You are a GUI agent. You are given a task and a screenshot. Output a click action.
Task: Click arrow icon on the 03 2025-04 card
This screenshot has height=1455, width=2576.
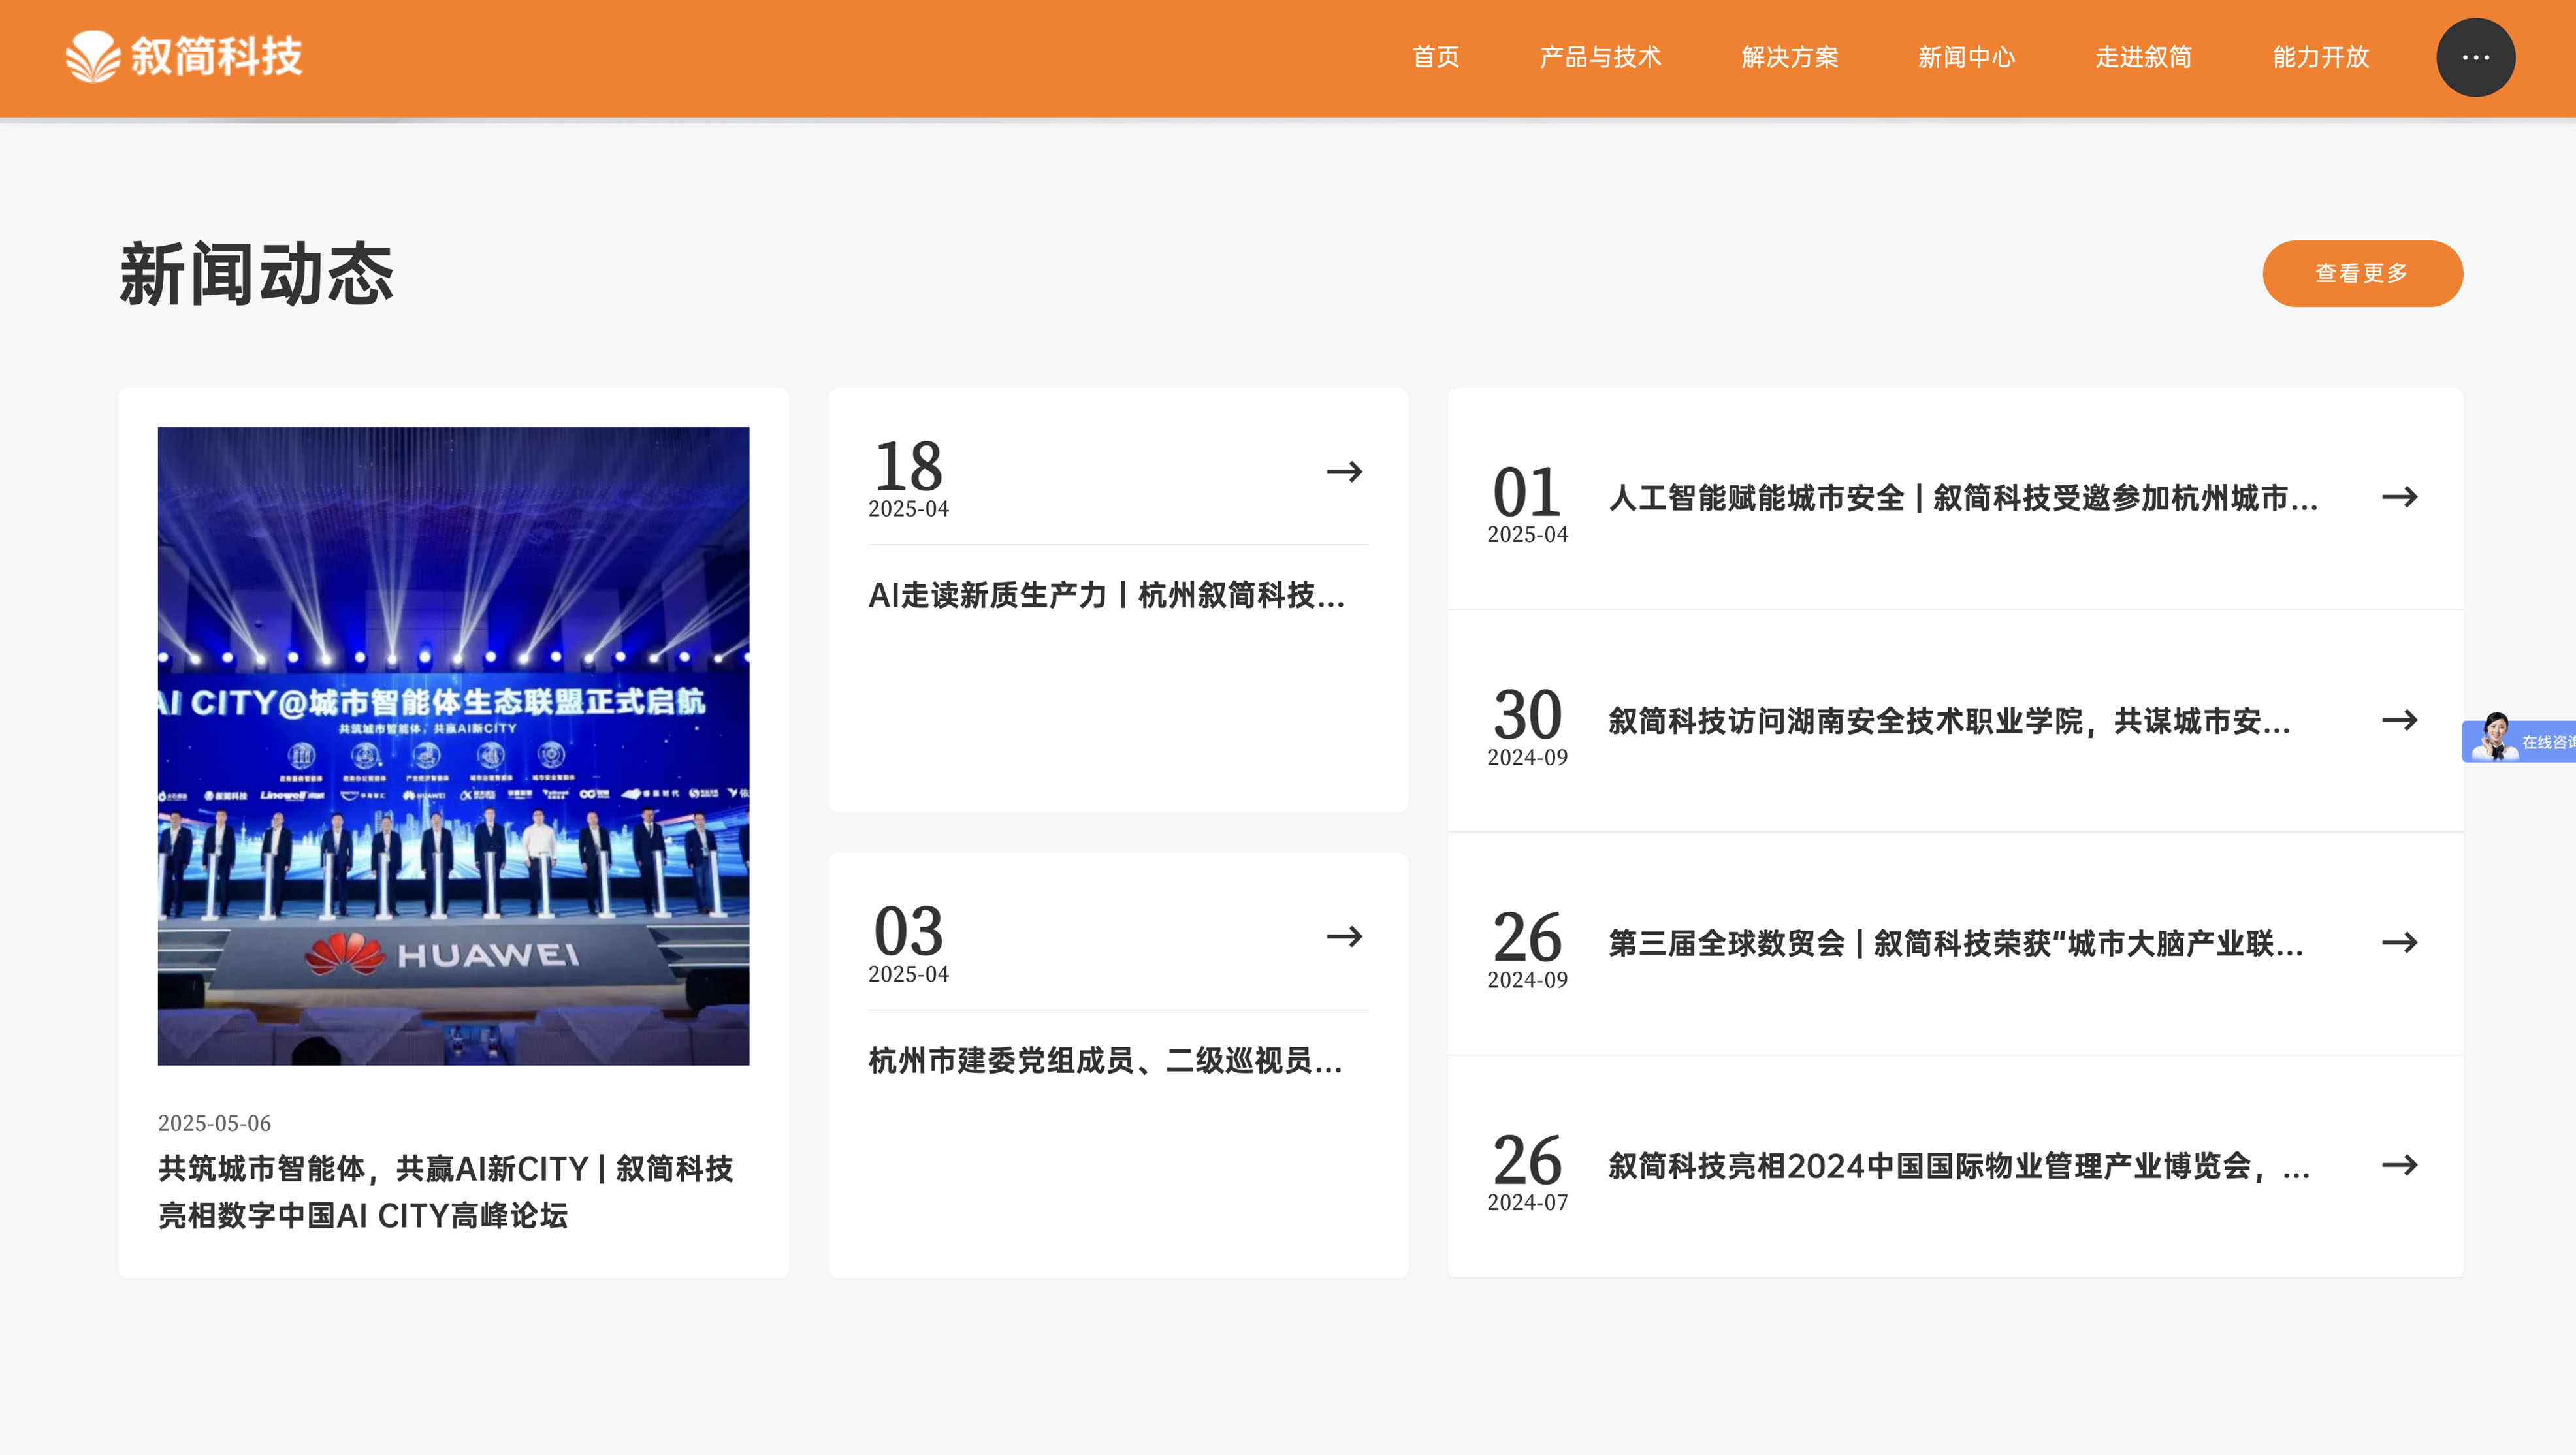pyautogui.click(x=1344, y=936)
